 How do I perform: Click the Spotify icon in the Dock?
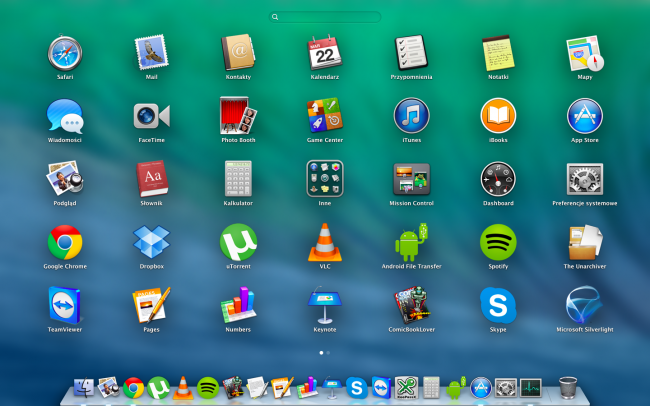coord(208,388)
